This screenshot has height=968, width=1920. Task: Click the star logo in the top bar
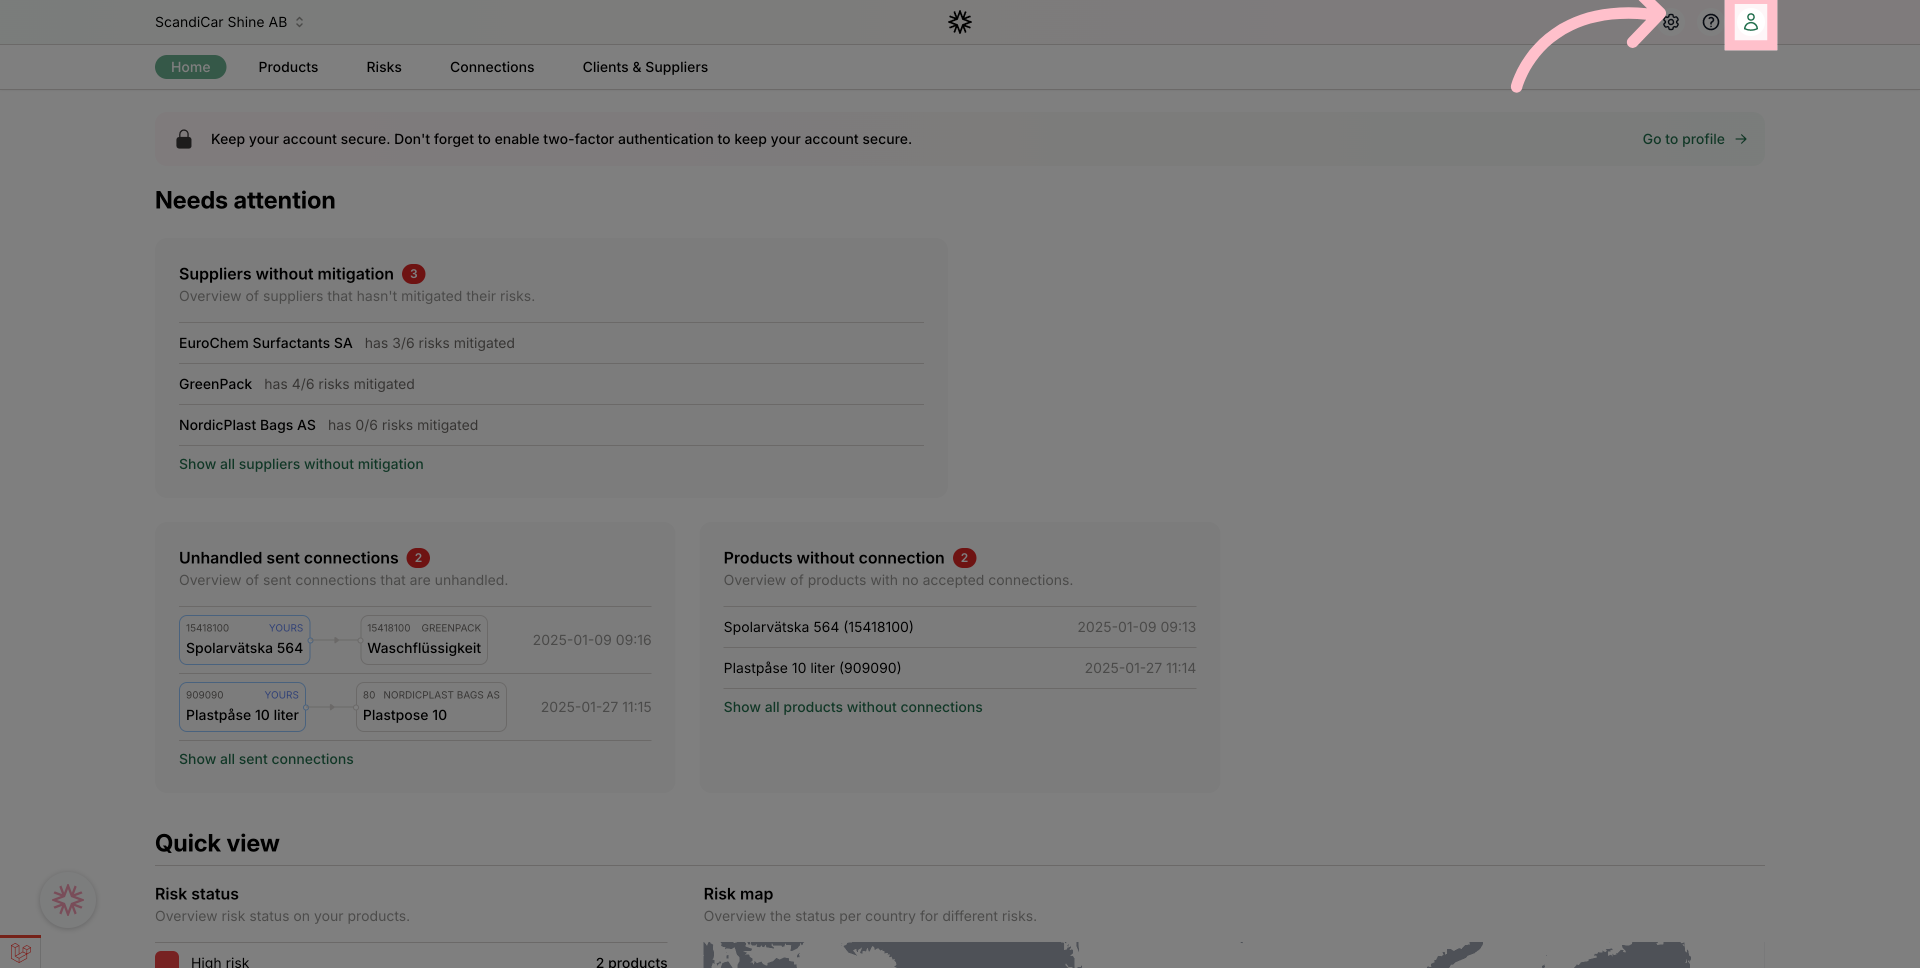coord(959,21)
